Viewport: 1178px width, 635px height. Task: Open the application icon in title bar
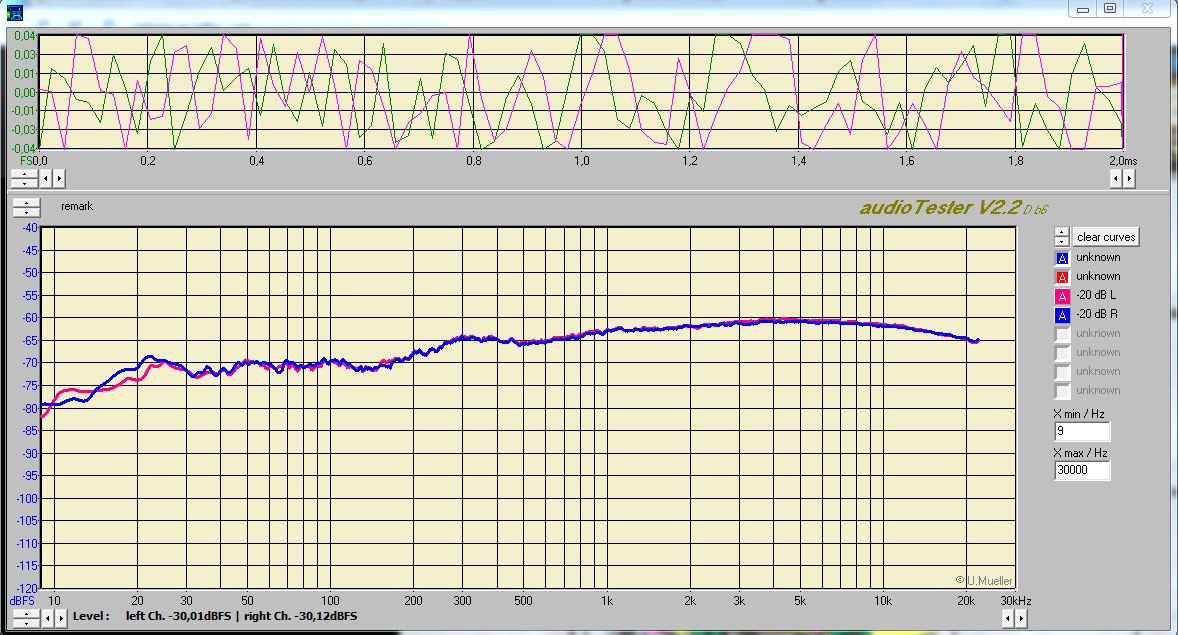coord(15,10)
